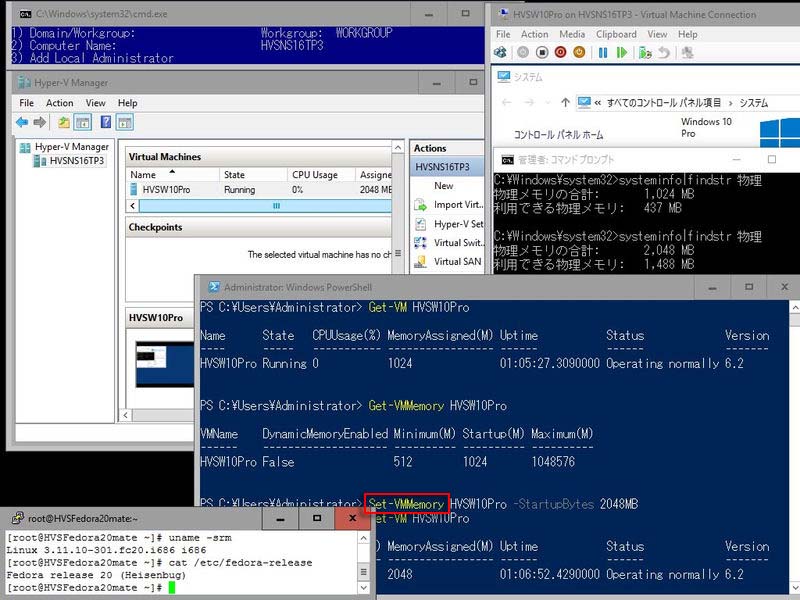Click the Enhanced Session toolbar icon
Image resolution: width=800 pixels, height=600 pixels.
click(687, 53)
